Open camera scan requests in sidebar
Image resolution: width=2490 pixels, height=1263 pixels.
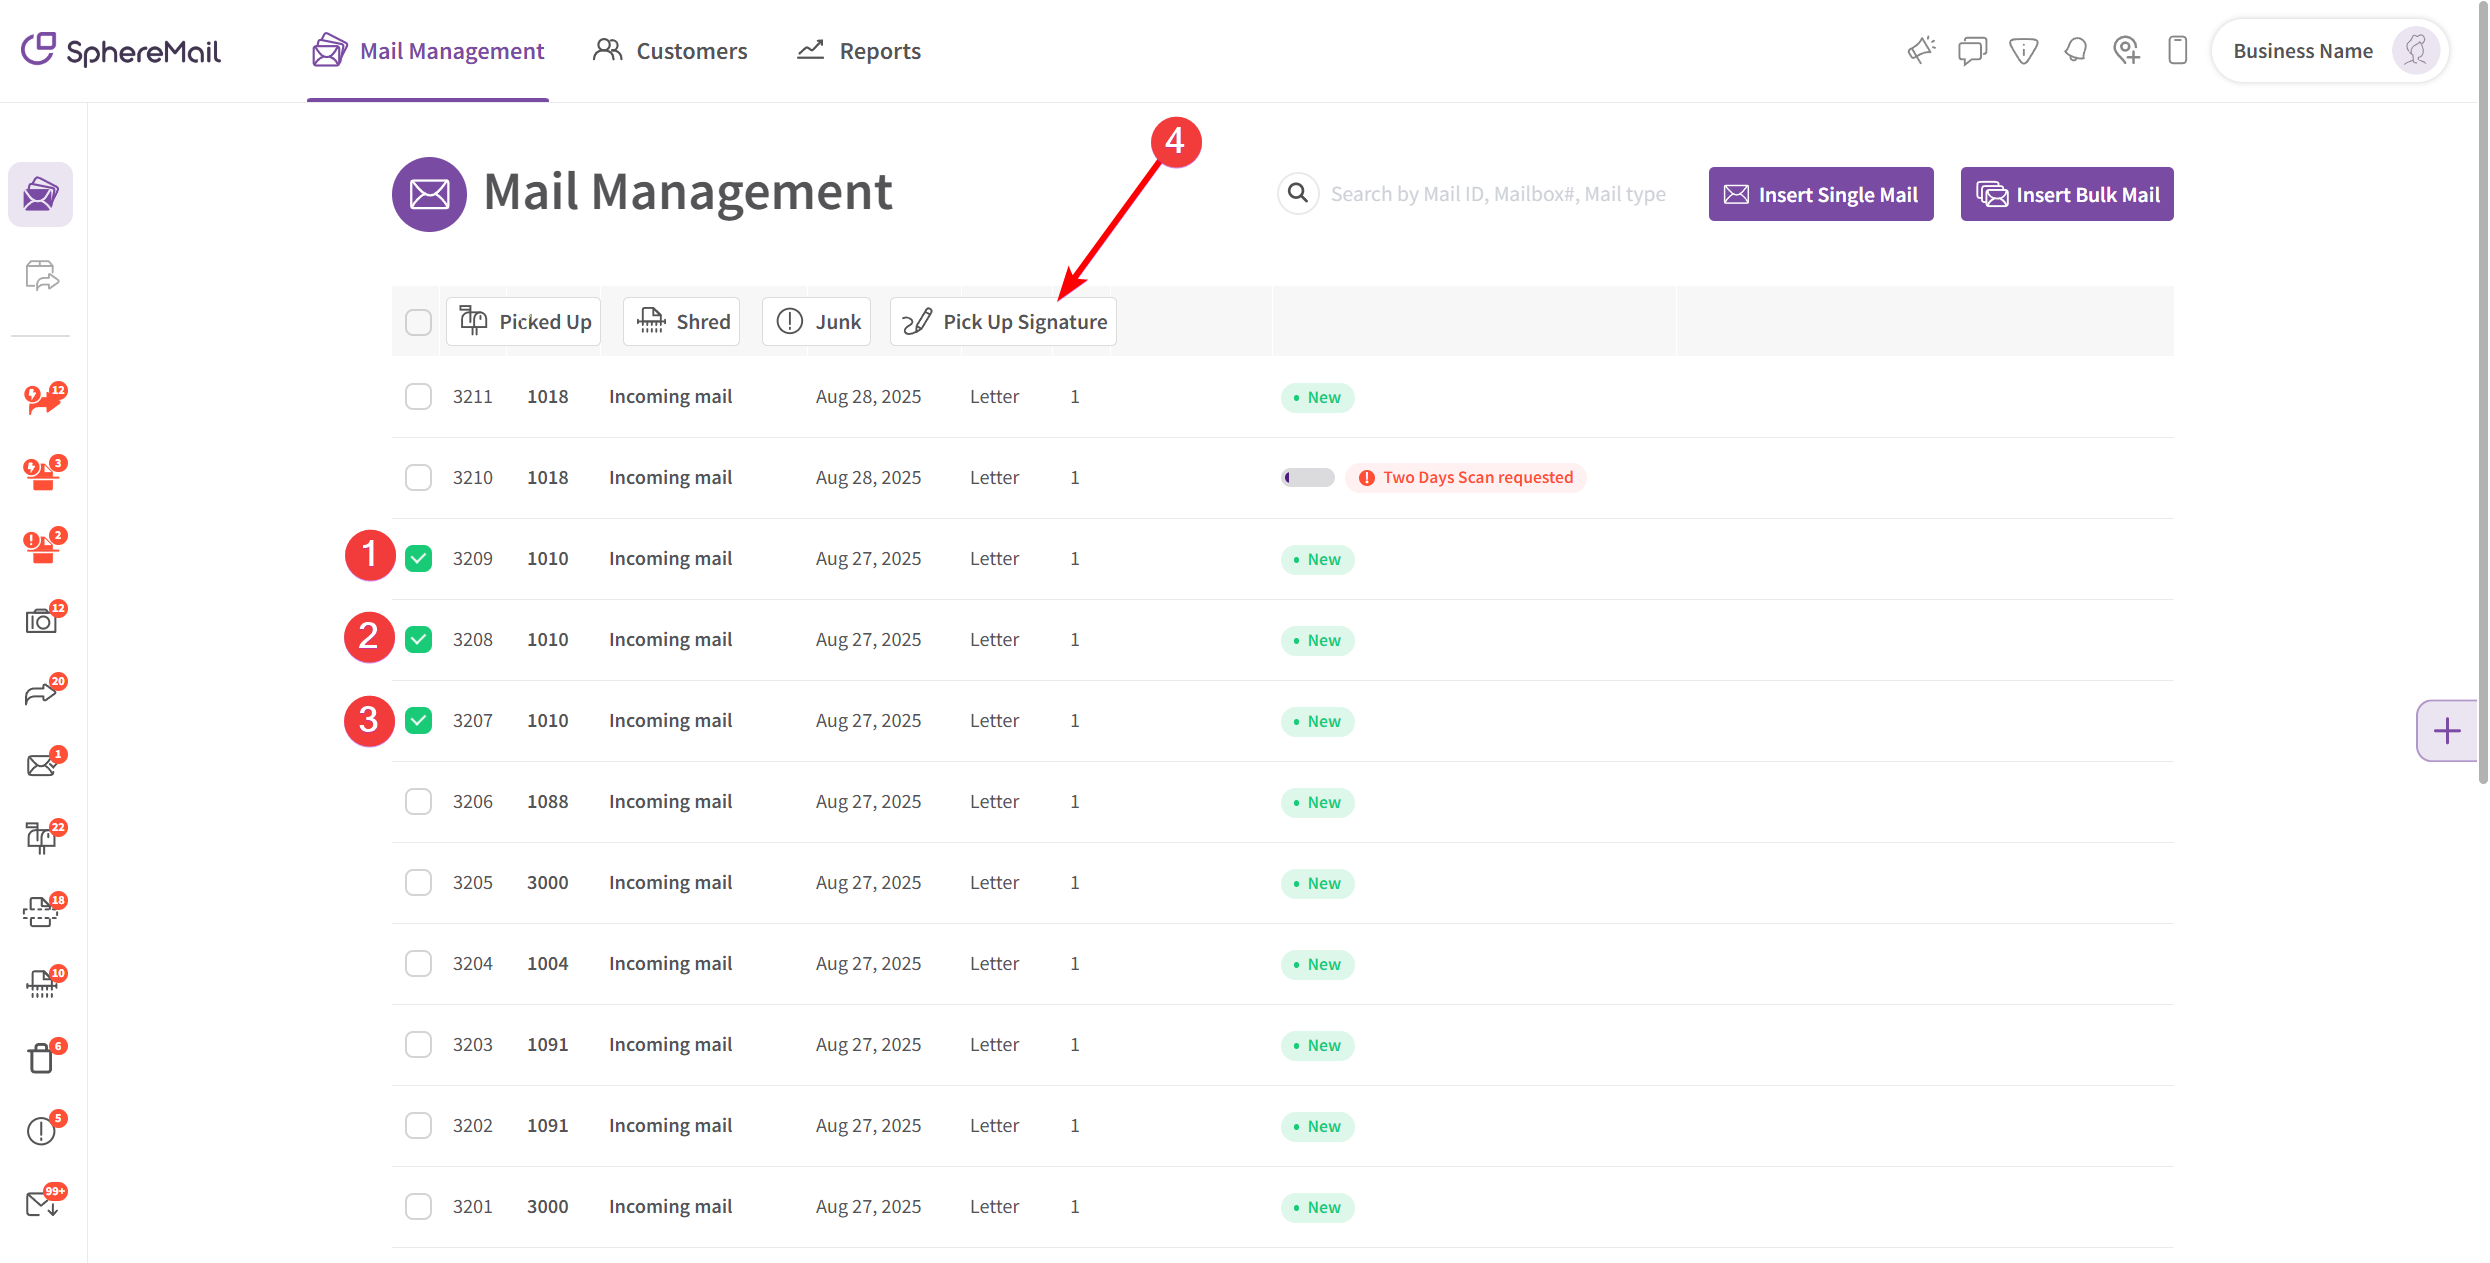pos(42,621)
